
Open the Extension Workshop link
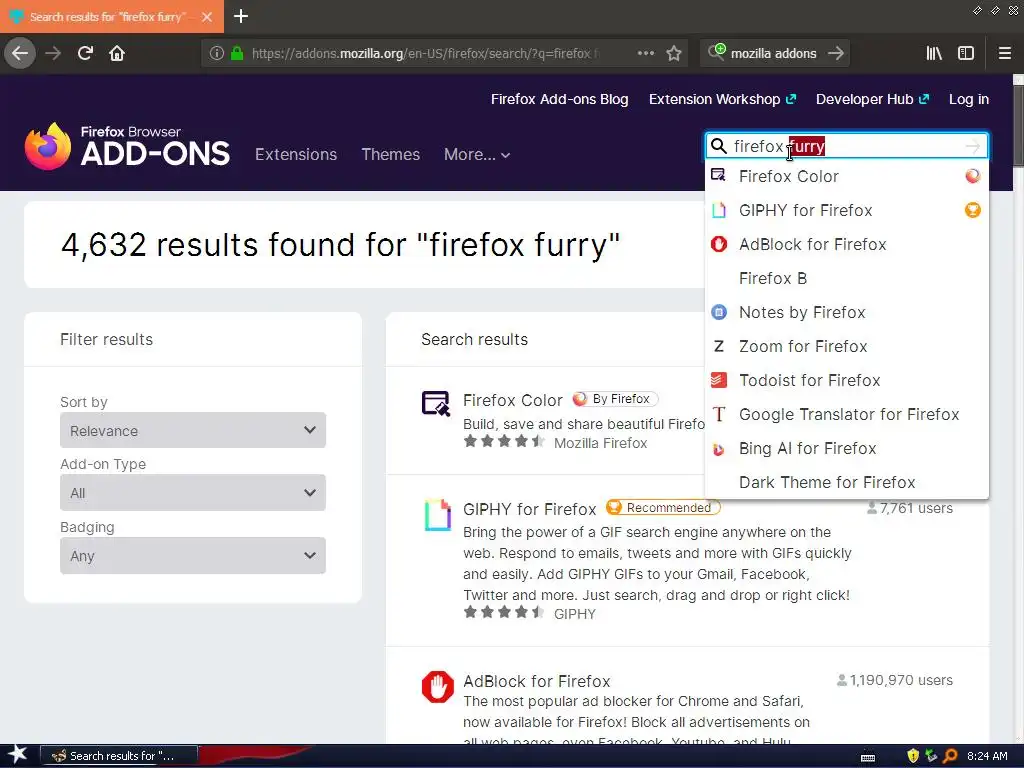coord(722,99)
